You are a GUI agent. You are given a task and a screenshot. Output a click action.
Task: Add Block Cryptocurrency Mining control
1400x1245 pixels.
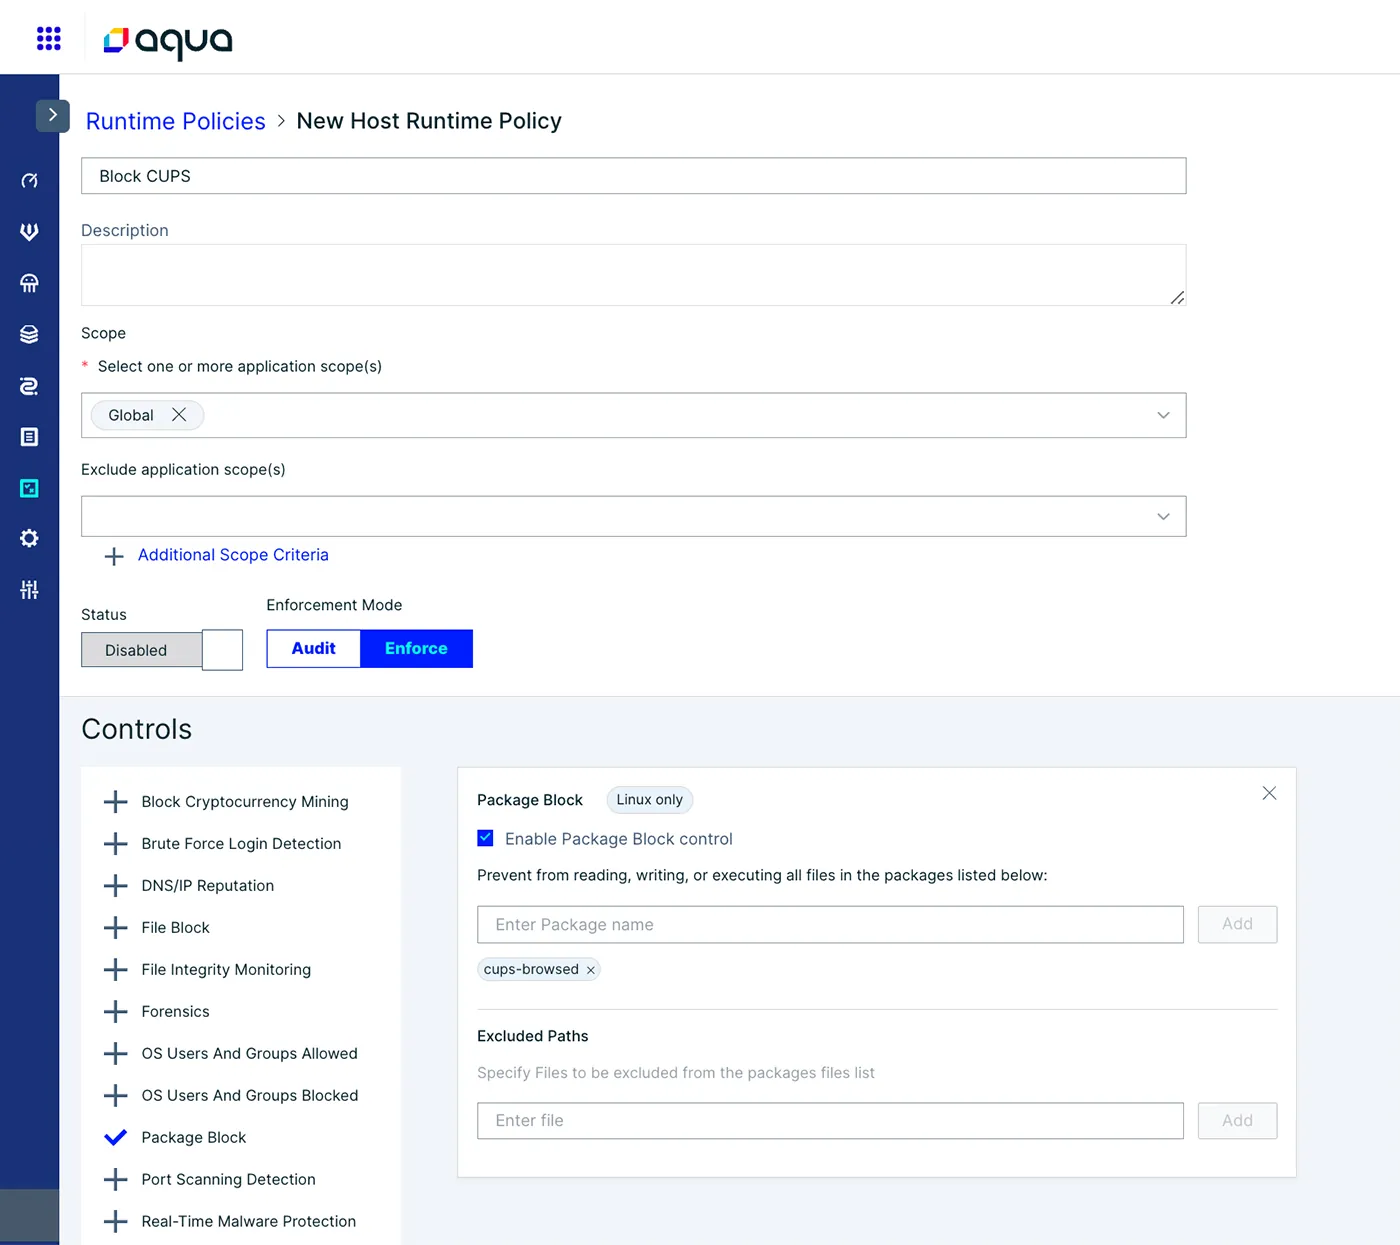(x=116, y=802)
